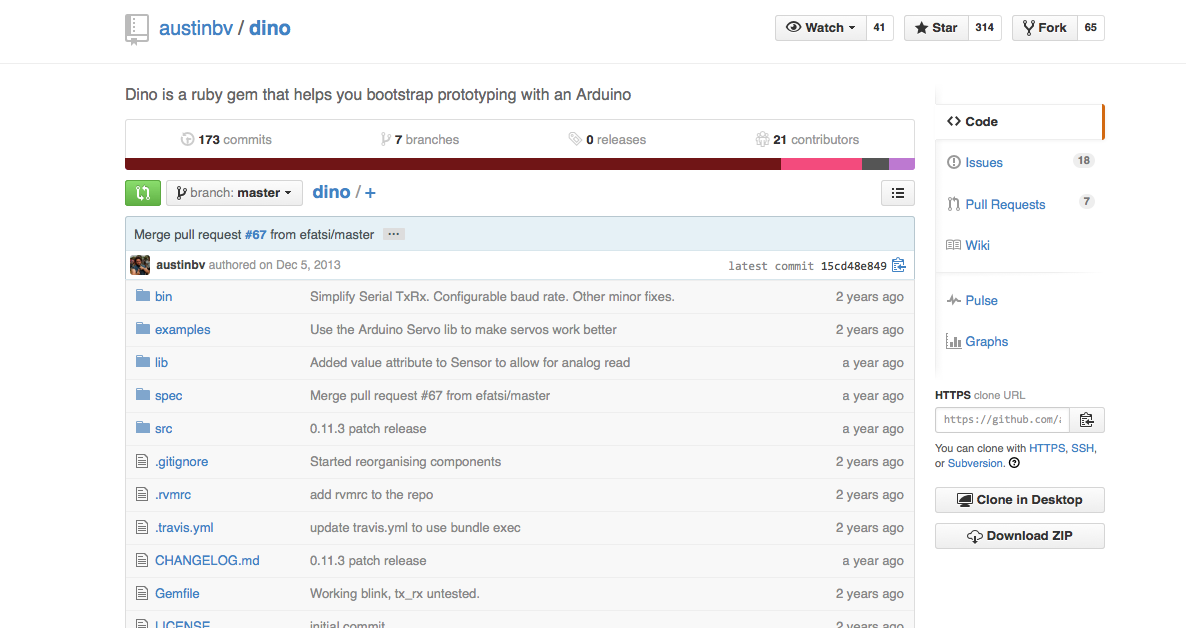The image size is (1186, 628).
Task: Open the Wiki tab
Action: coord(968,245)
